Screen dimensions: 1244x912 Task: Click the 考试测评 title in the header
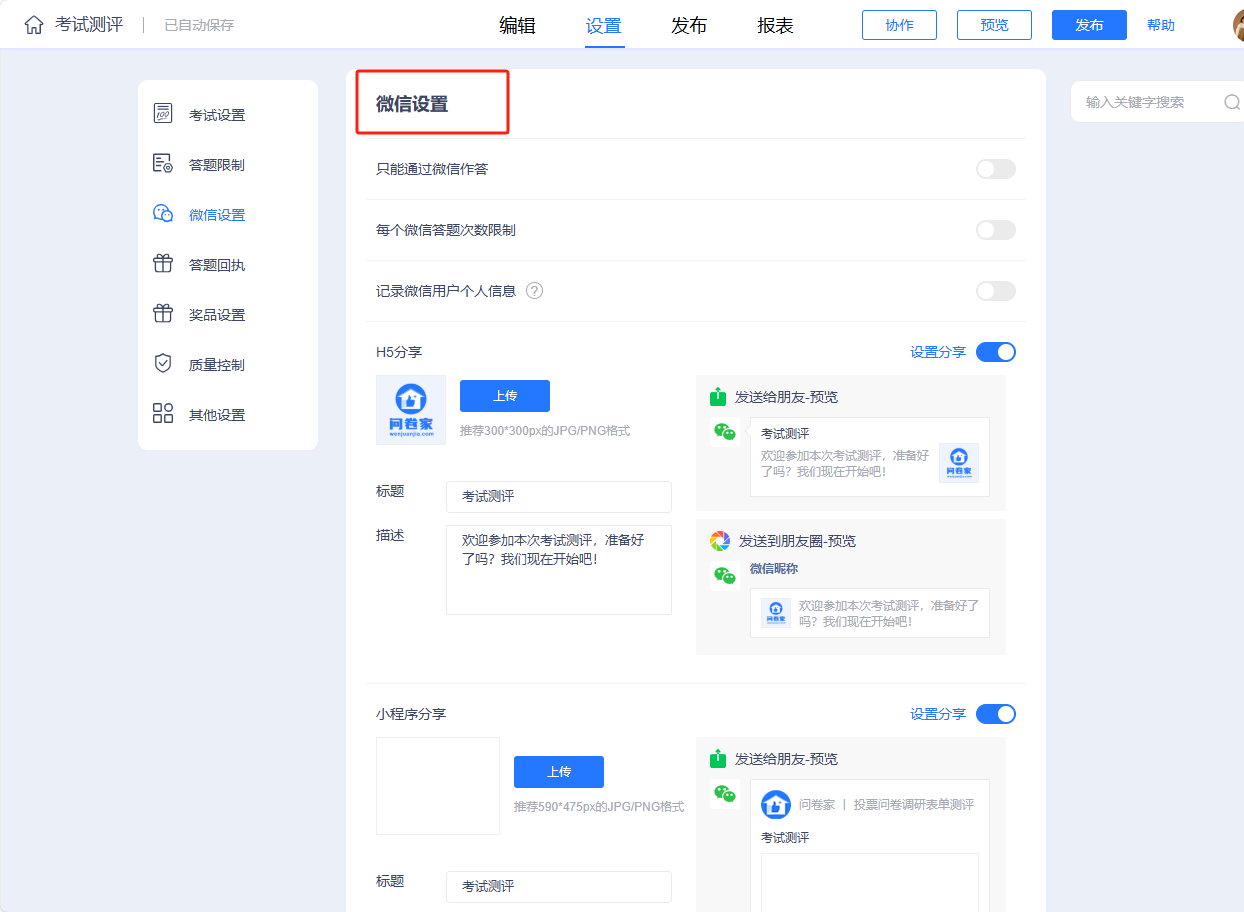pos(89,25)
